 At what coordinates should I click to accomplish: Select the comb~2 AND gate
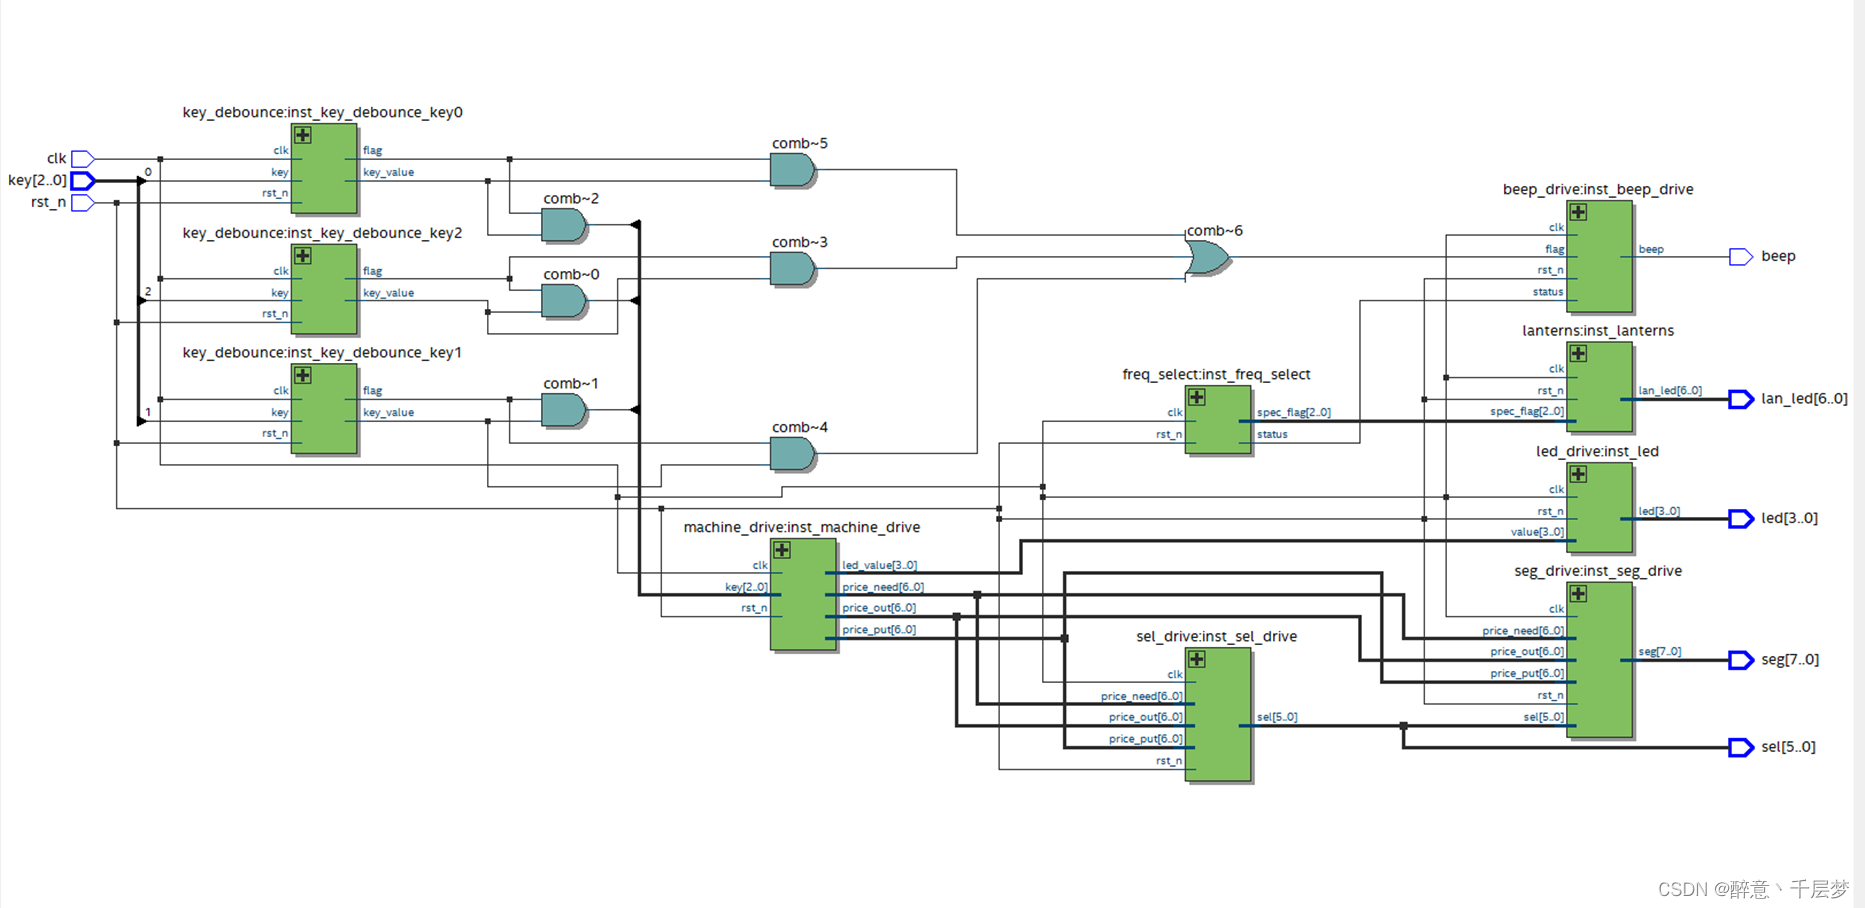click(x=564, y=225)
